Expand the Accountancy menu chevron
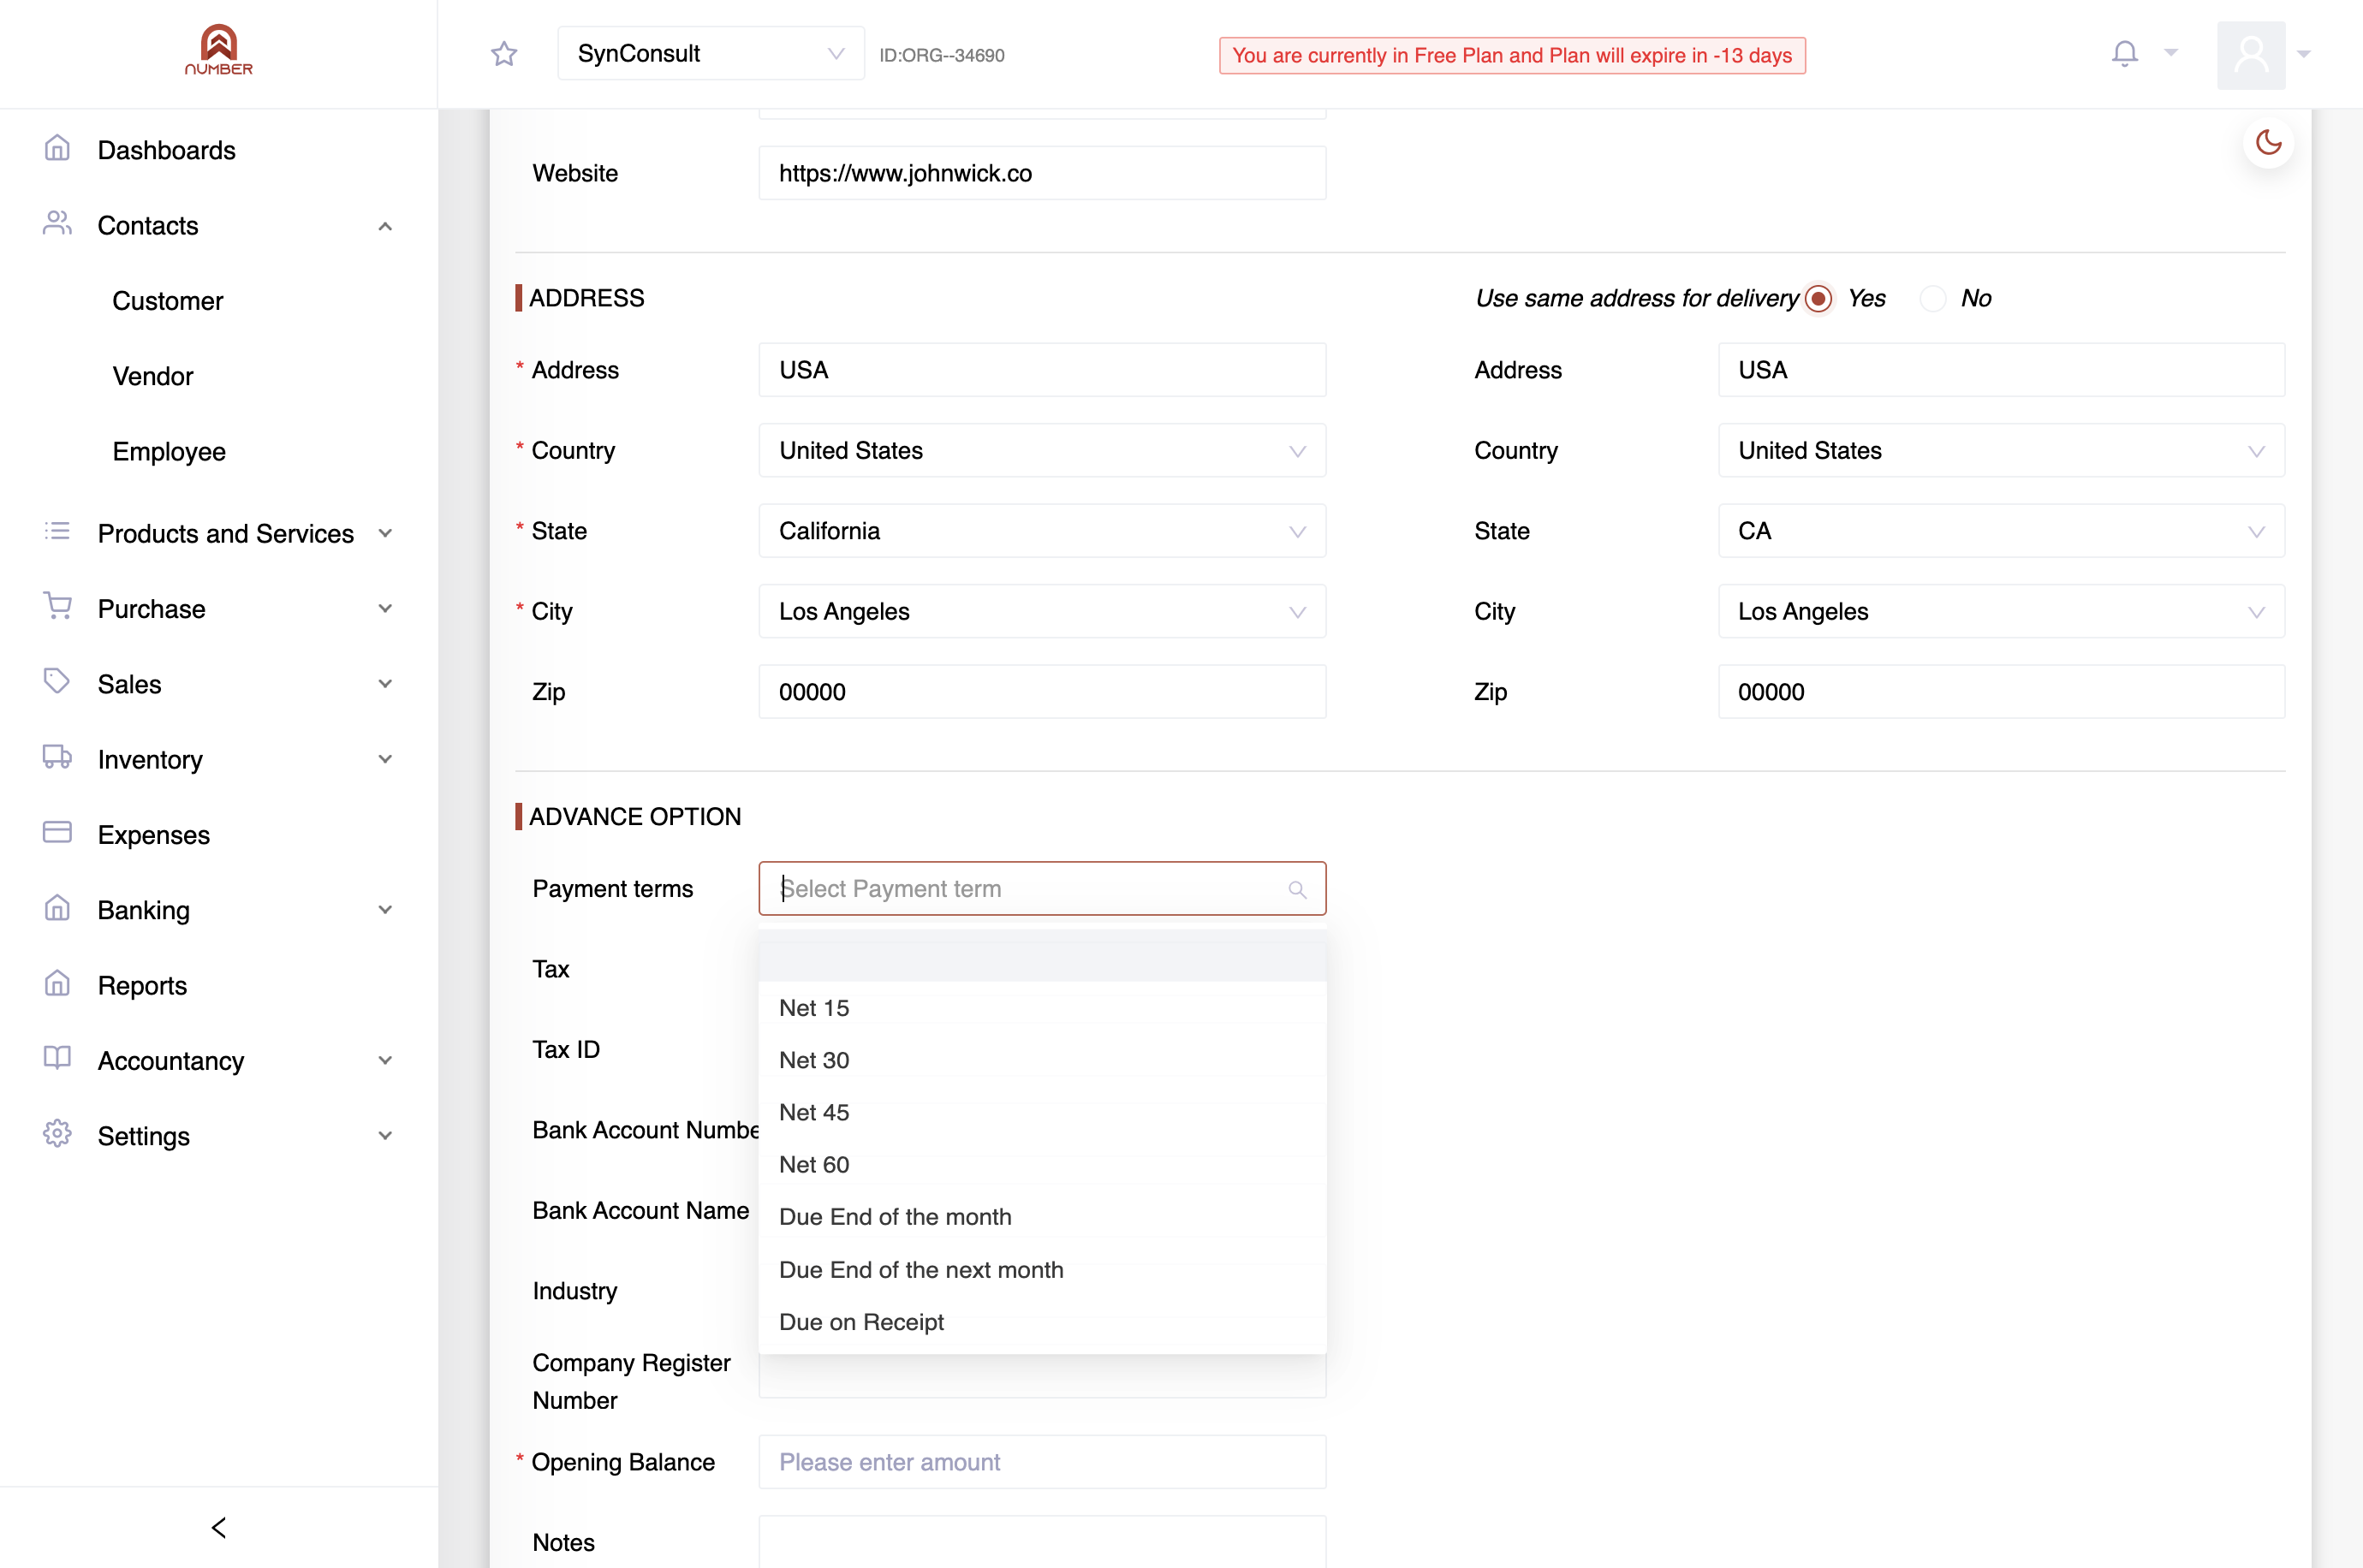Viewport: 2363px width, 1568px height. (385, 1061)
